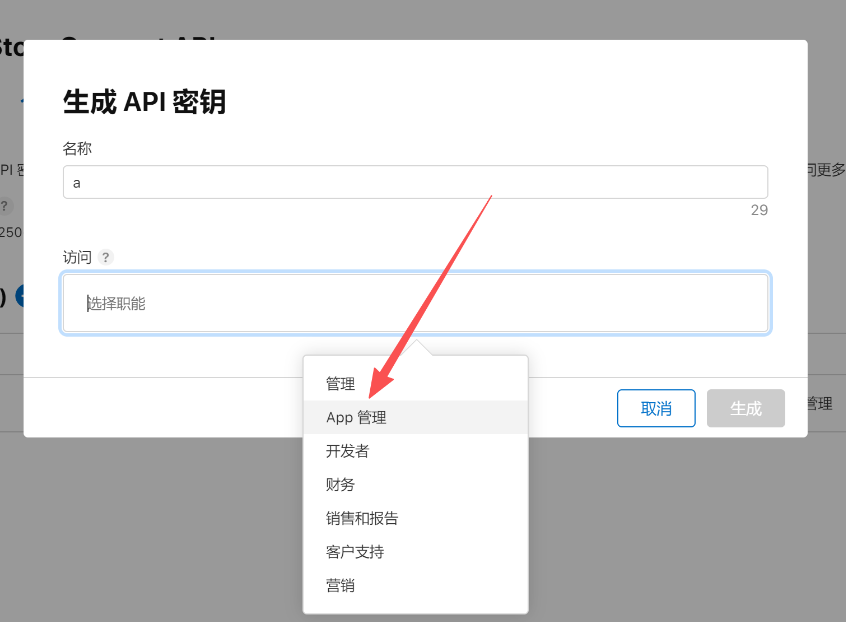
Task: Select the 客户支持 role
Action: (x=415, y=552)
